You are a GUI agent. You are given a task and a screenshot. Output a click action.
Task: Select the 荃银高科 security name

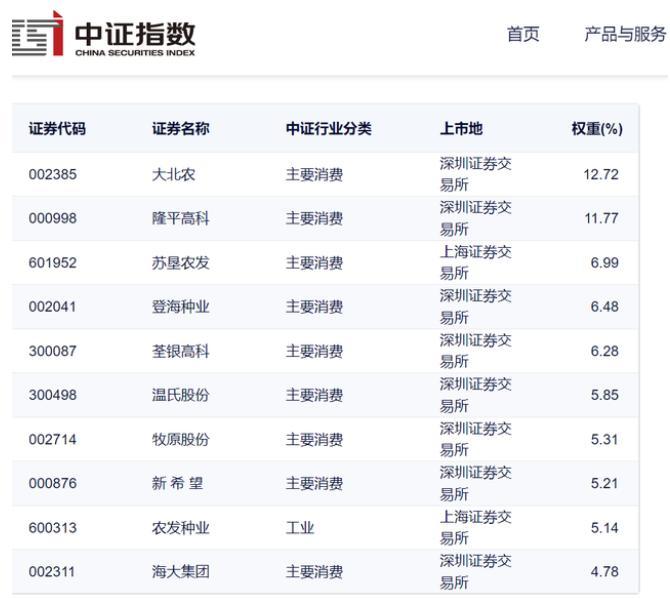(180, 351)
